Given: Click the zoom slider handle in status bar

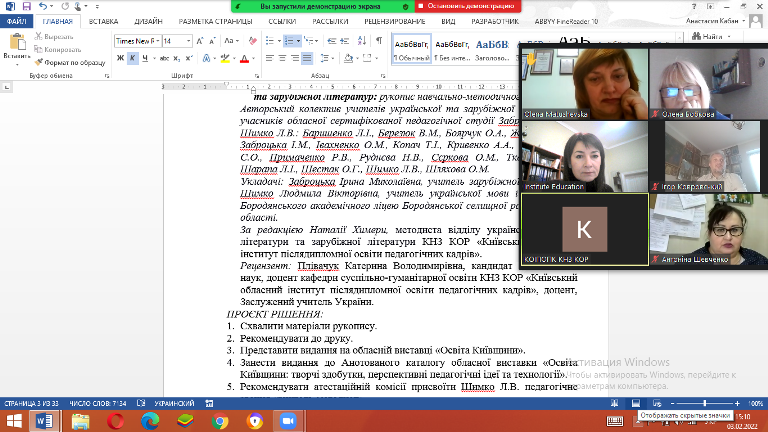Looking at the screenshot, I should pos(705,403).
